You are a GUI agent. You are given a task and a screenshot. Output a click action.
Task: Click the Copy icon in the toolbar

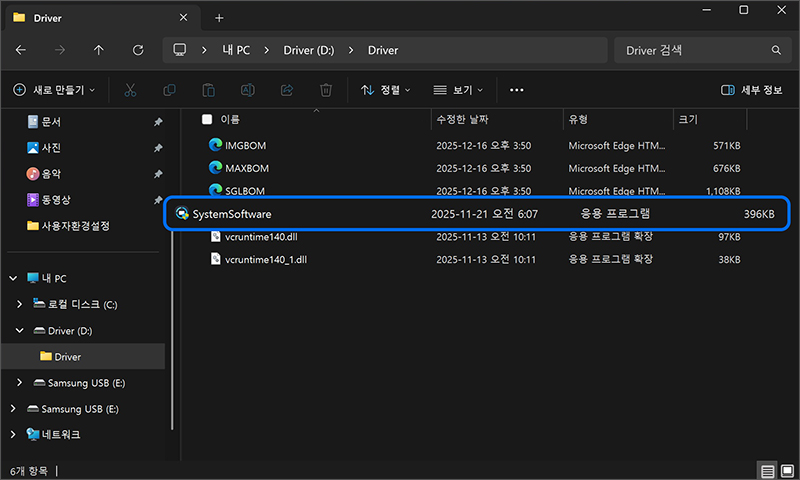point(169,90)
